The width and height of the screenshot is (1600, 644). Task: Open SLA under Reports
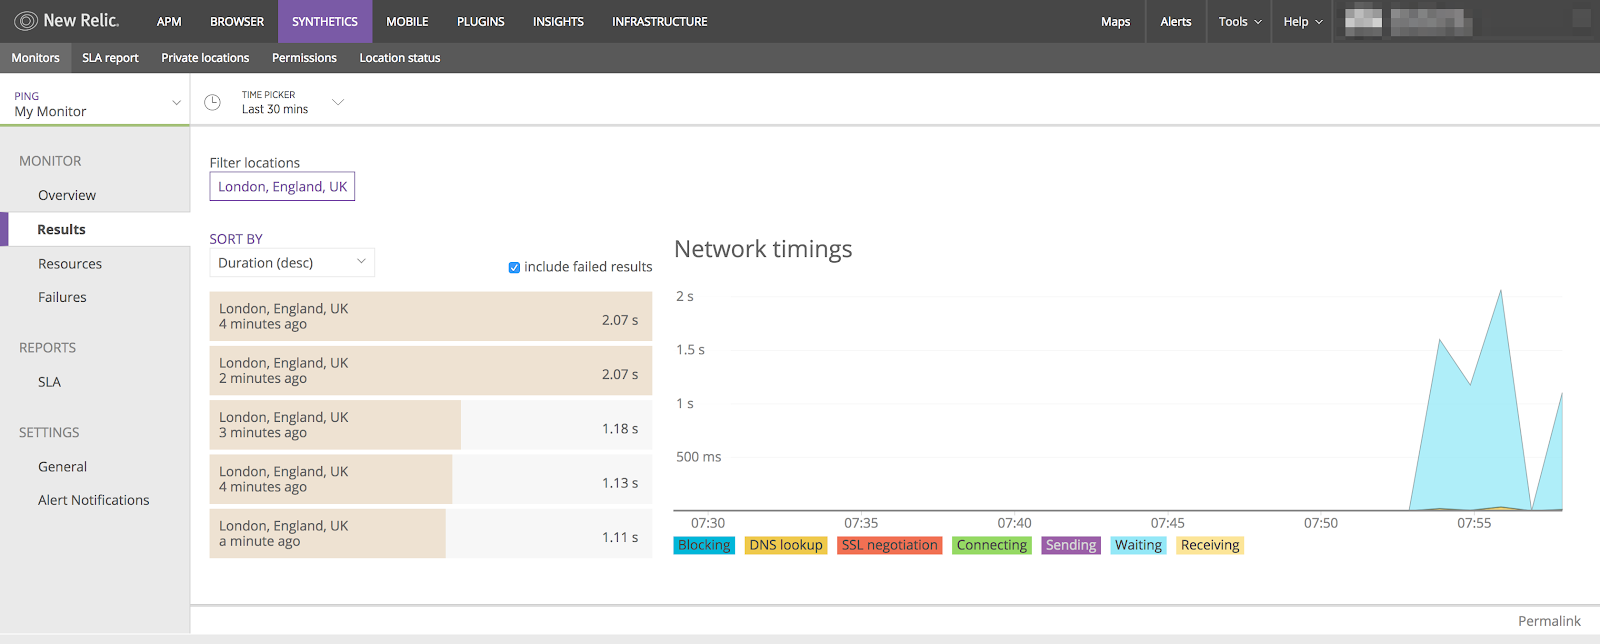pos(49,382)
